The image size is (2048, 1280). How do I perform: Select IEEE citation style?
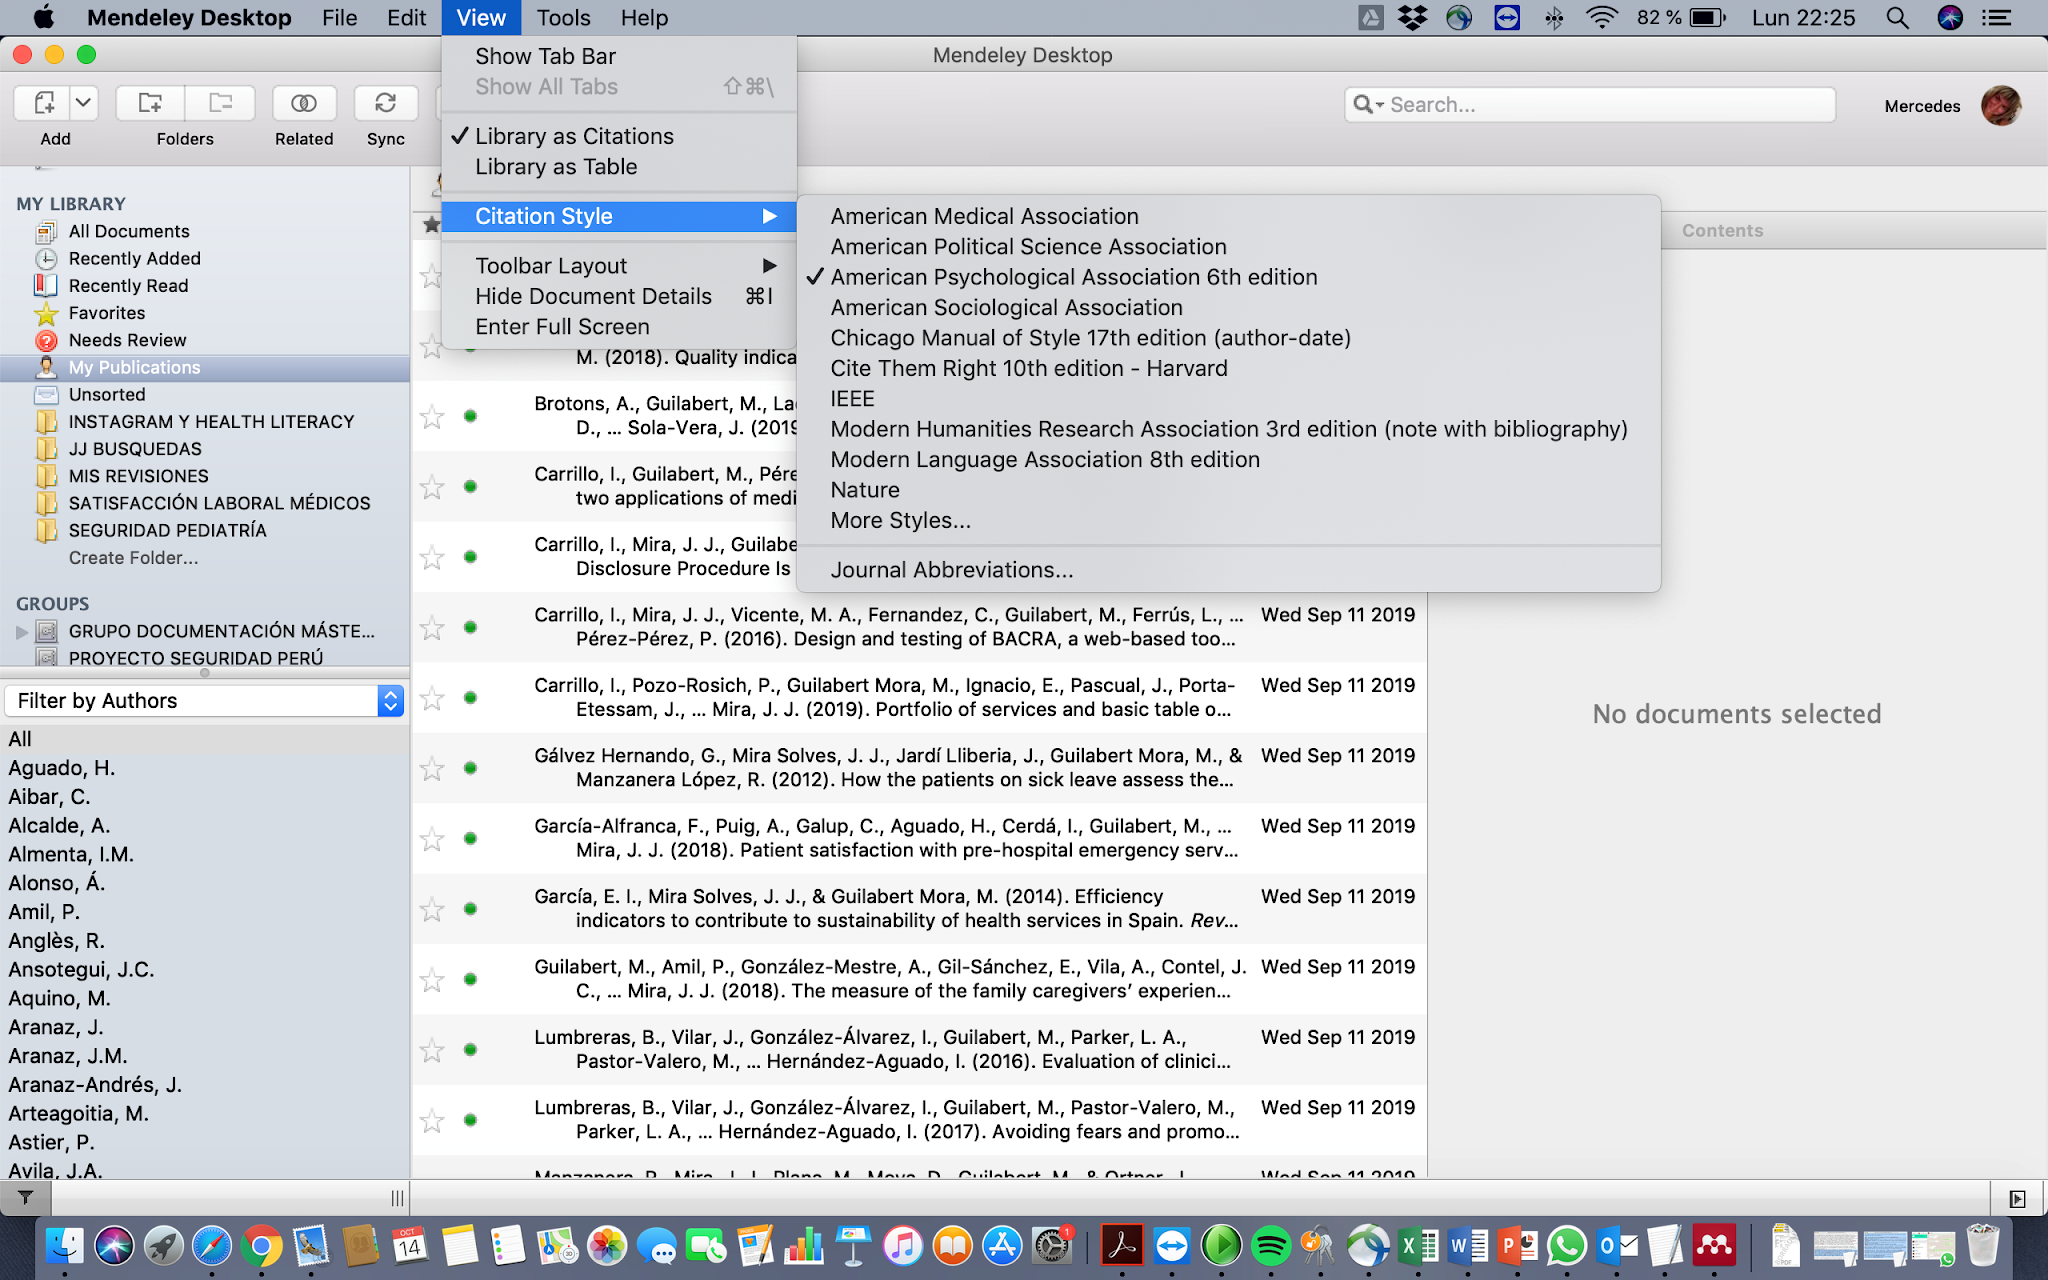852,399
